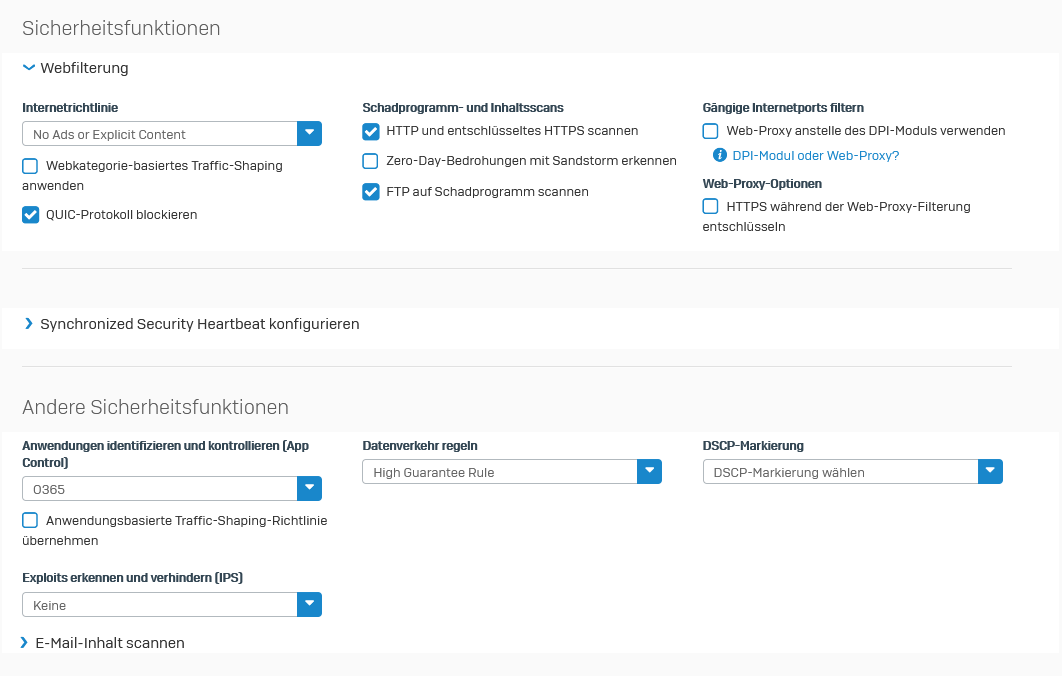Screen dimensions: 1062x676
Task: Expand the E-Mail-Inhalt scannen section
Action: (x=24, y=642)
